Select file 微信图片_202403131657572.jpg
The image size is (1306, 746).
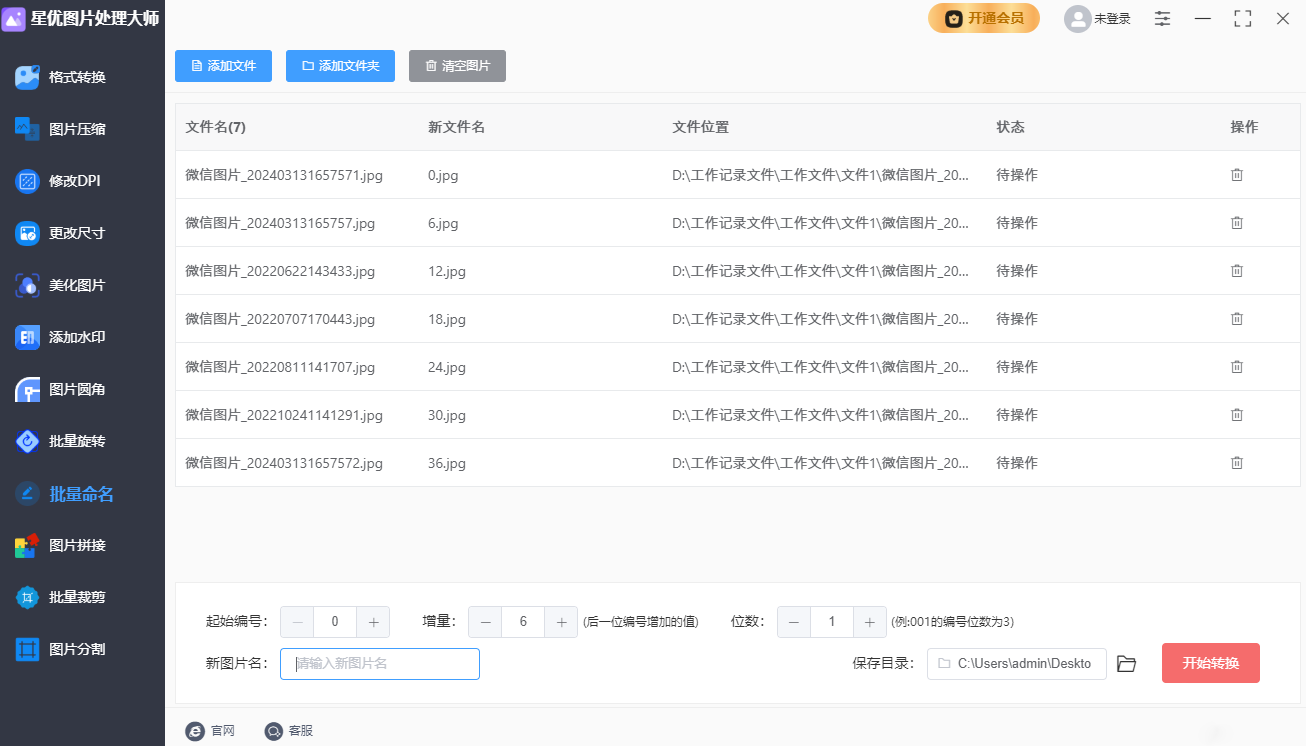pos(284,463)
